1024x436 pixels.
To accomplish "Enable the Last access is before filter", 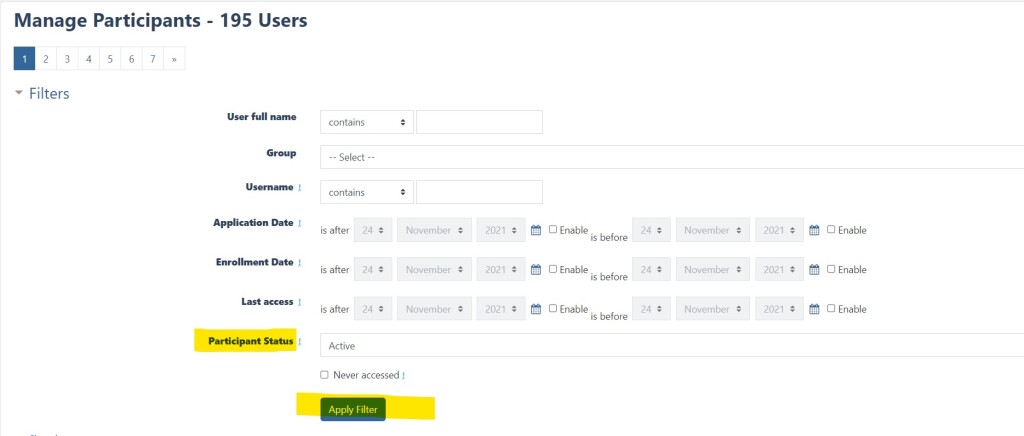I will [831, 309].
